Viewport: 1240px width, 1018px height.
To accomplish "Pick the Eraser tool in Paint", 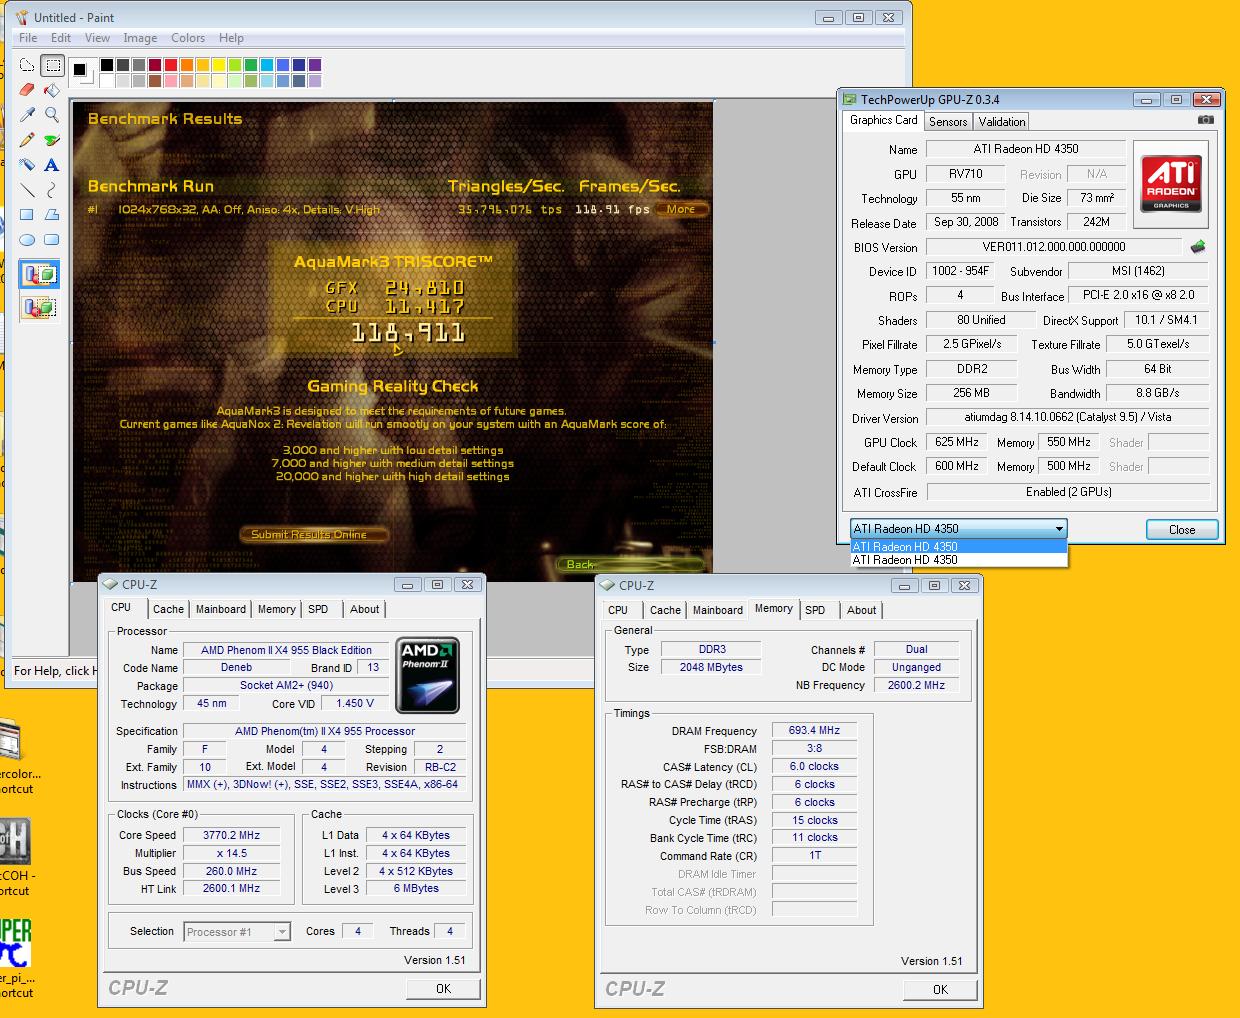I will pos(27,90).
